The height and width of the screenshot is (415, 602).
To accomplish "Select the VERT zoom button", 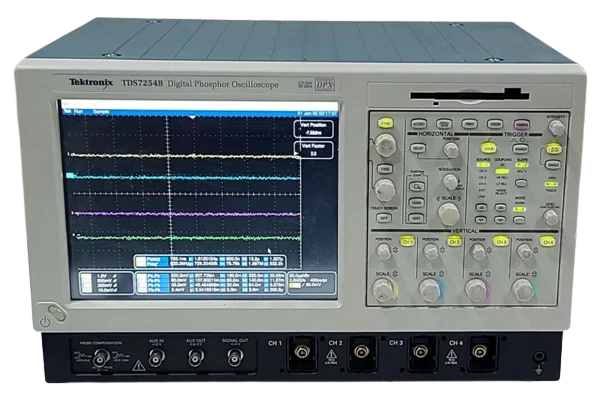I will coord(416,218).
